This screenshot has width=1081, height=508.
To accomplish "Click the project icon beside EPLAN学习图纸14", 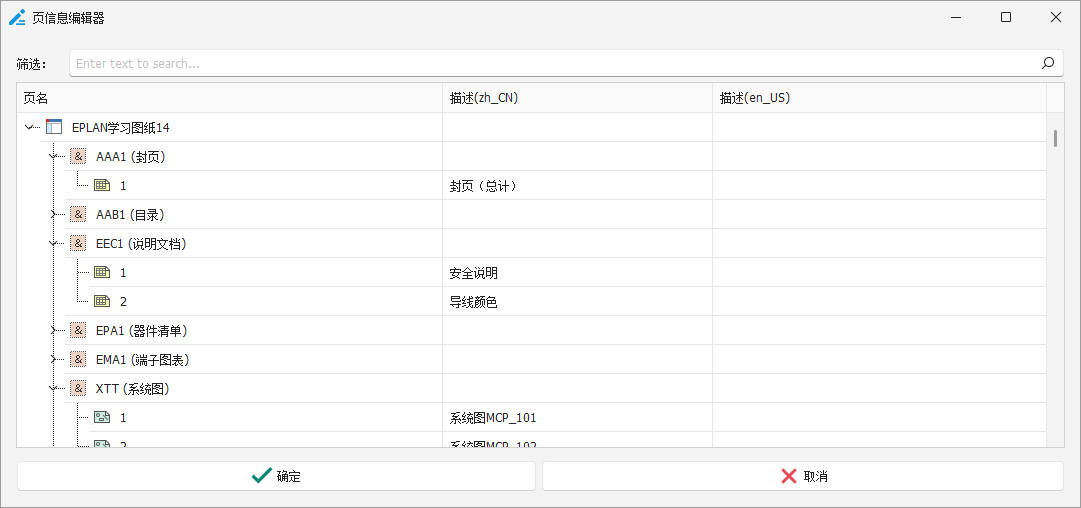I will [x=54, y=128].
